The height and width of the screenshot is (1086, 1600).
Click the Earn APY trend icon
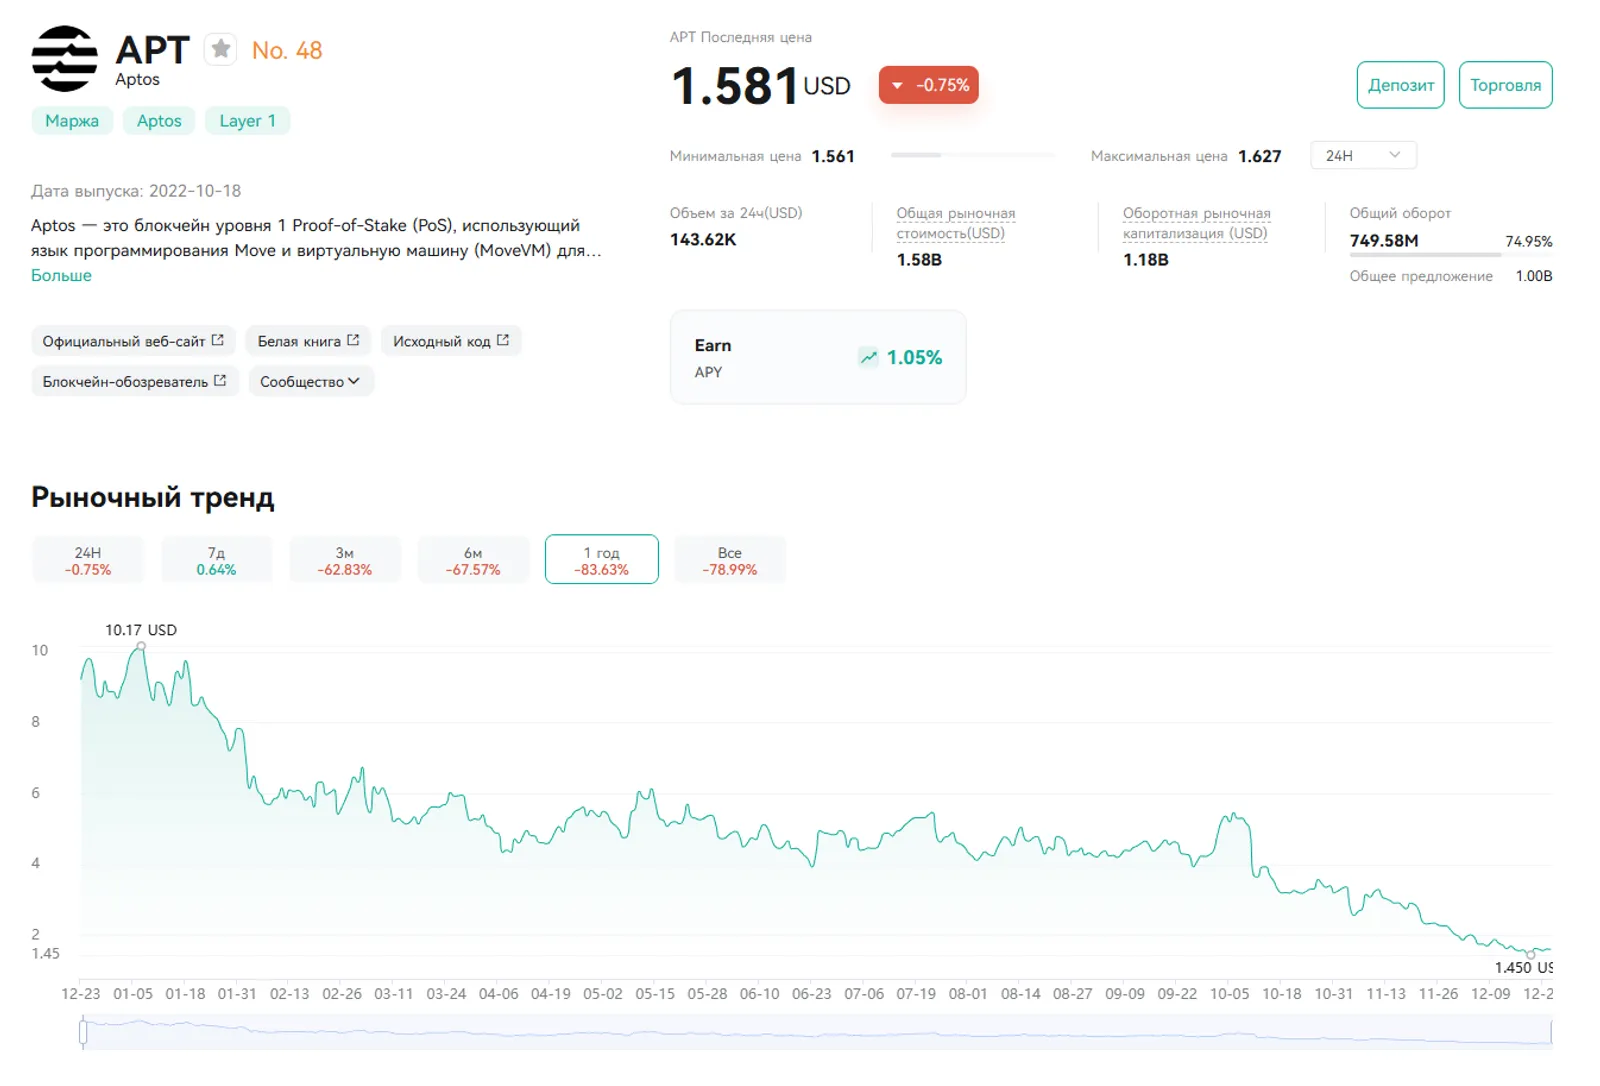[x=868, y=357]
